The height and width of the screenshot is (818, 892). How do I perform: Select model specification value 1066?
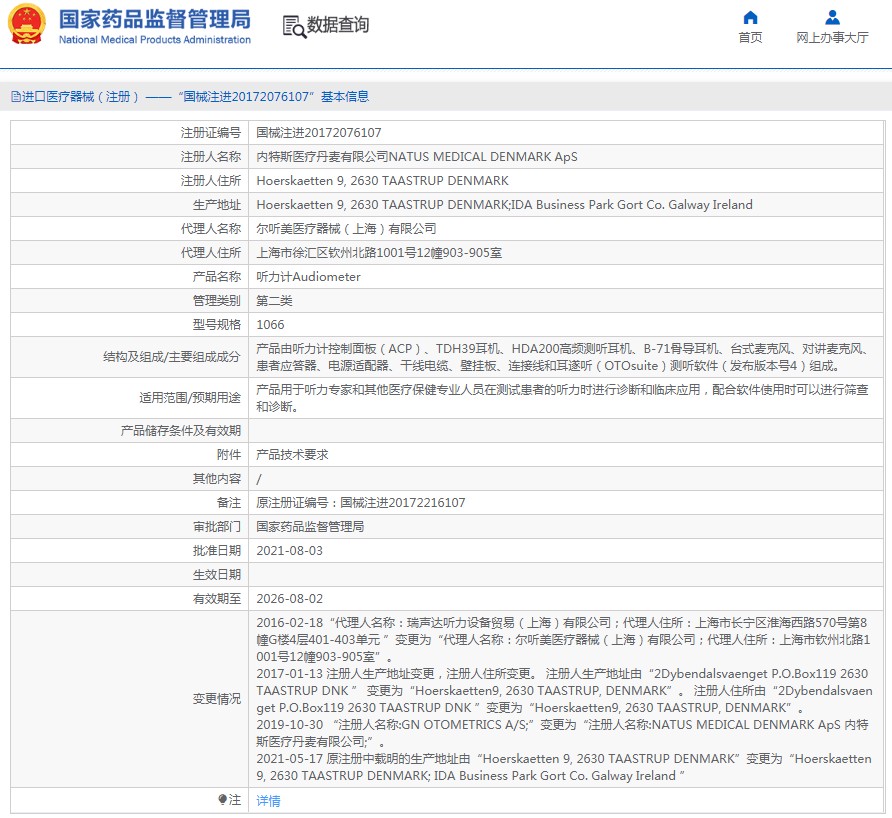point(270,325)
